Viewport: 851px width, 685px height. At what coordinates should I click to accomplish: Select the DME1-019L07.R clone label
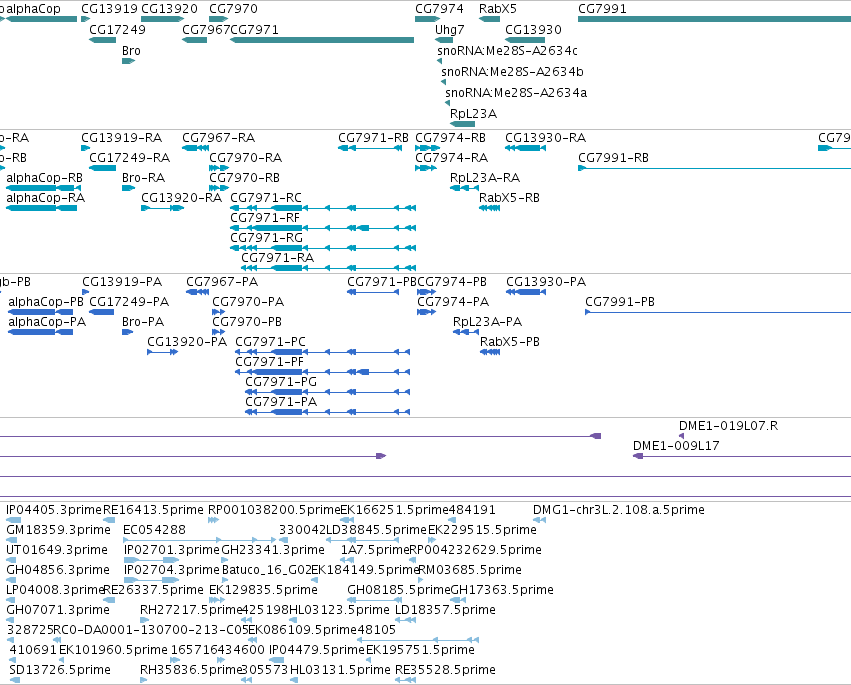click(x=728, y=426)
